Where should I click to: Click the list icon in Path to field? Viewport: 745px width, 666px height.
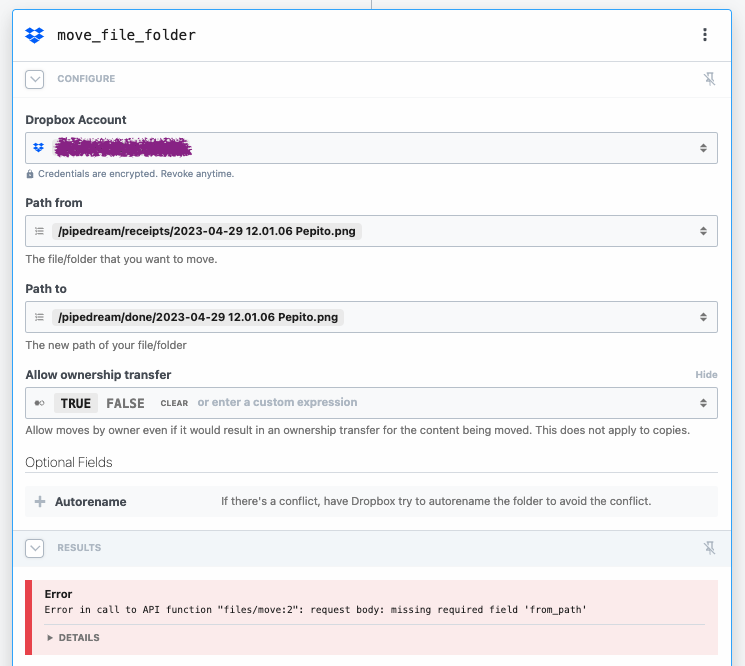tap(39, 317)
